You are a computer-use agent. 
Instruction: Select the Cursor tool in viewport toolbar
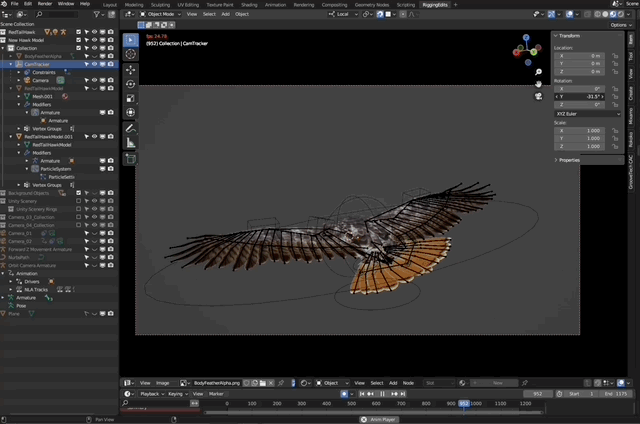tap(130, 54)
